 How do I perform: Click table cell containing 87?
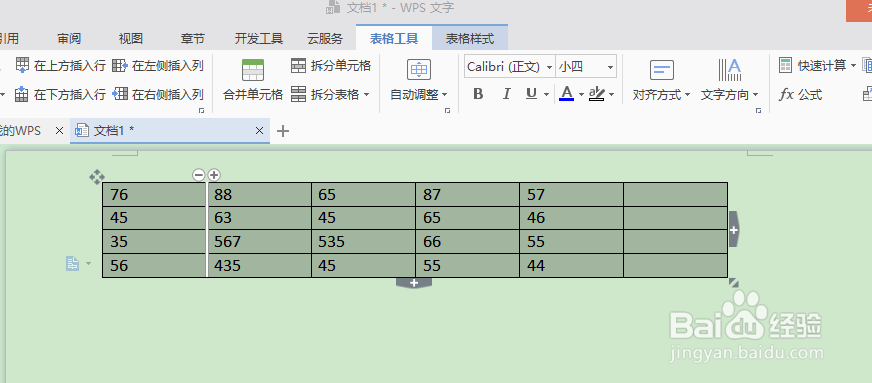coord(467,195)
